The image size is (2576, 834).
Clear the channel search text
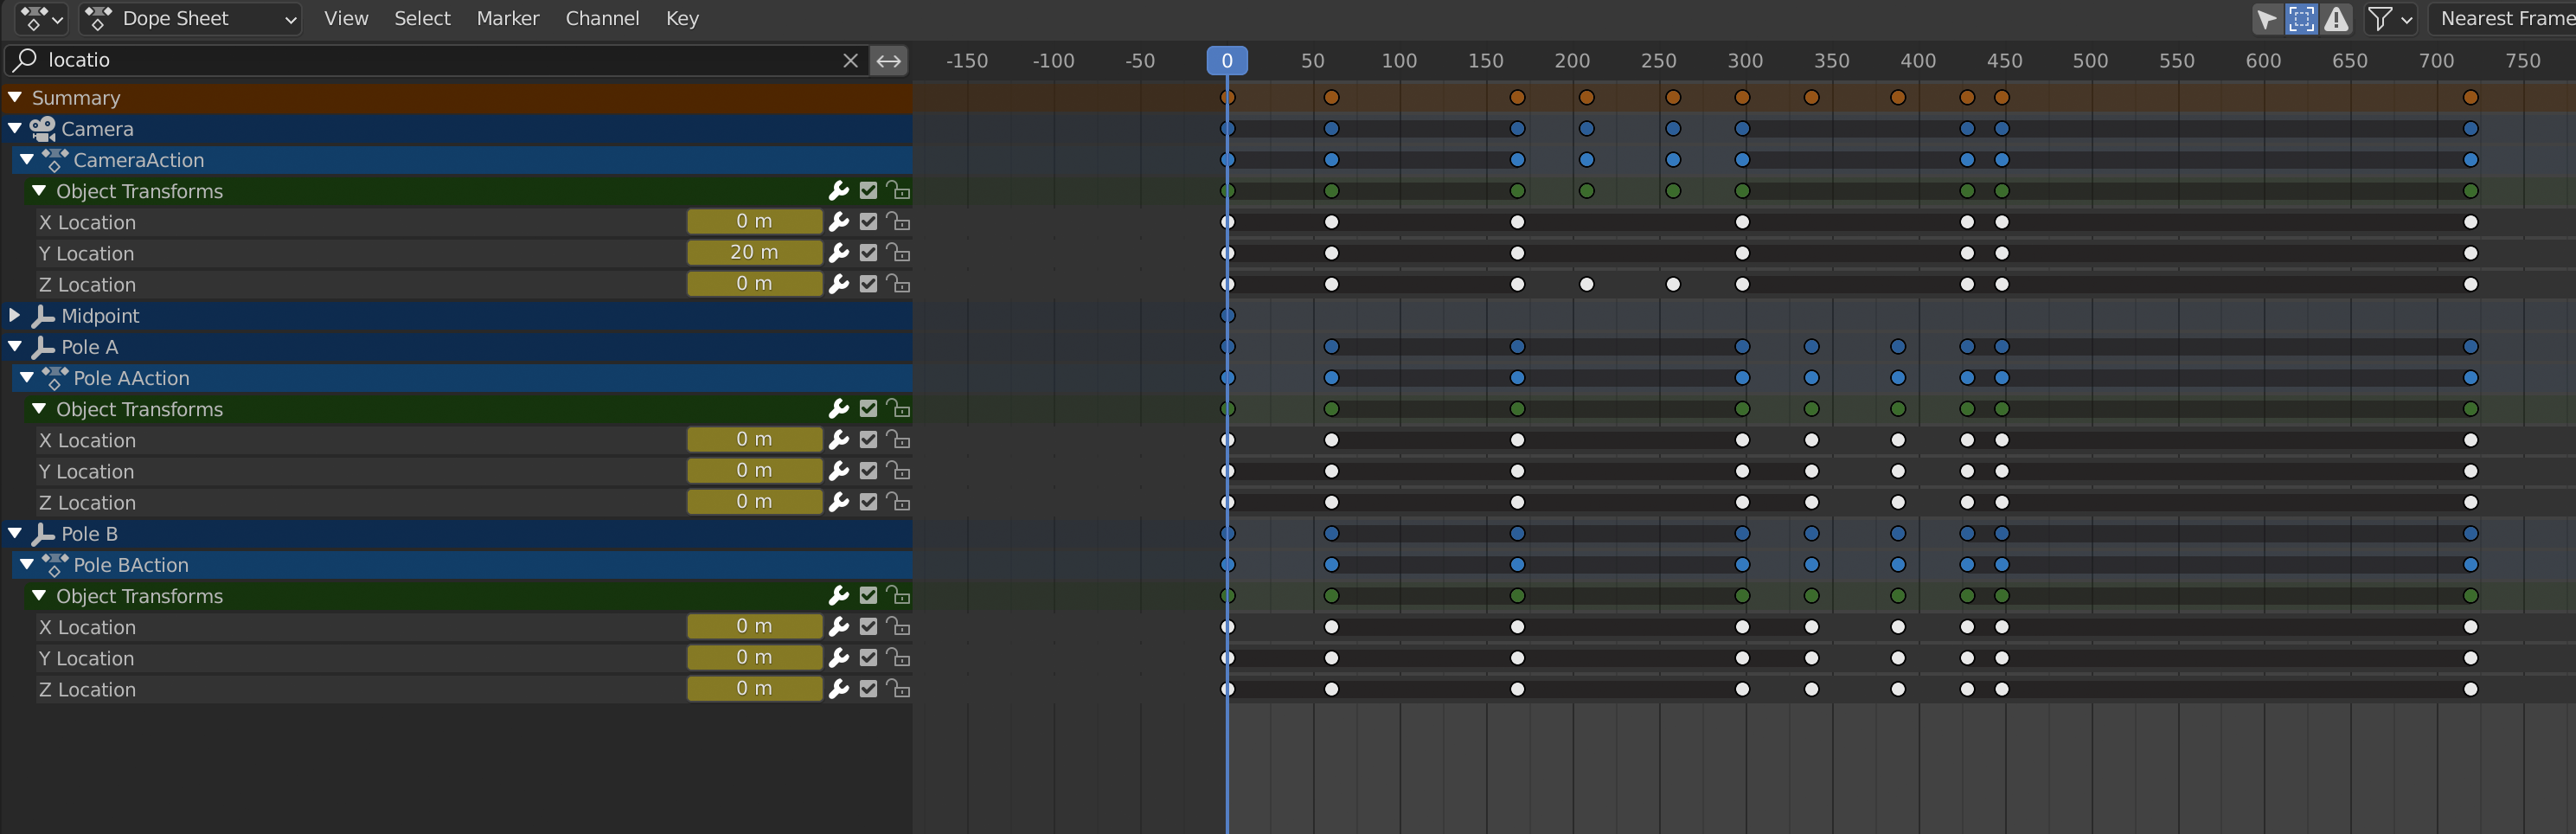[850, 60]
